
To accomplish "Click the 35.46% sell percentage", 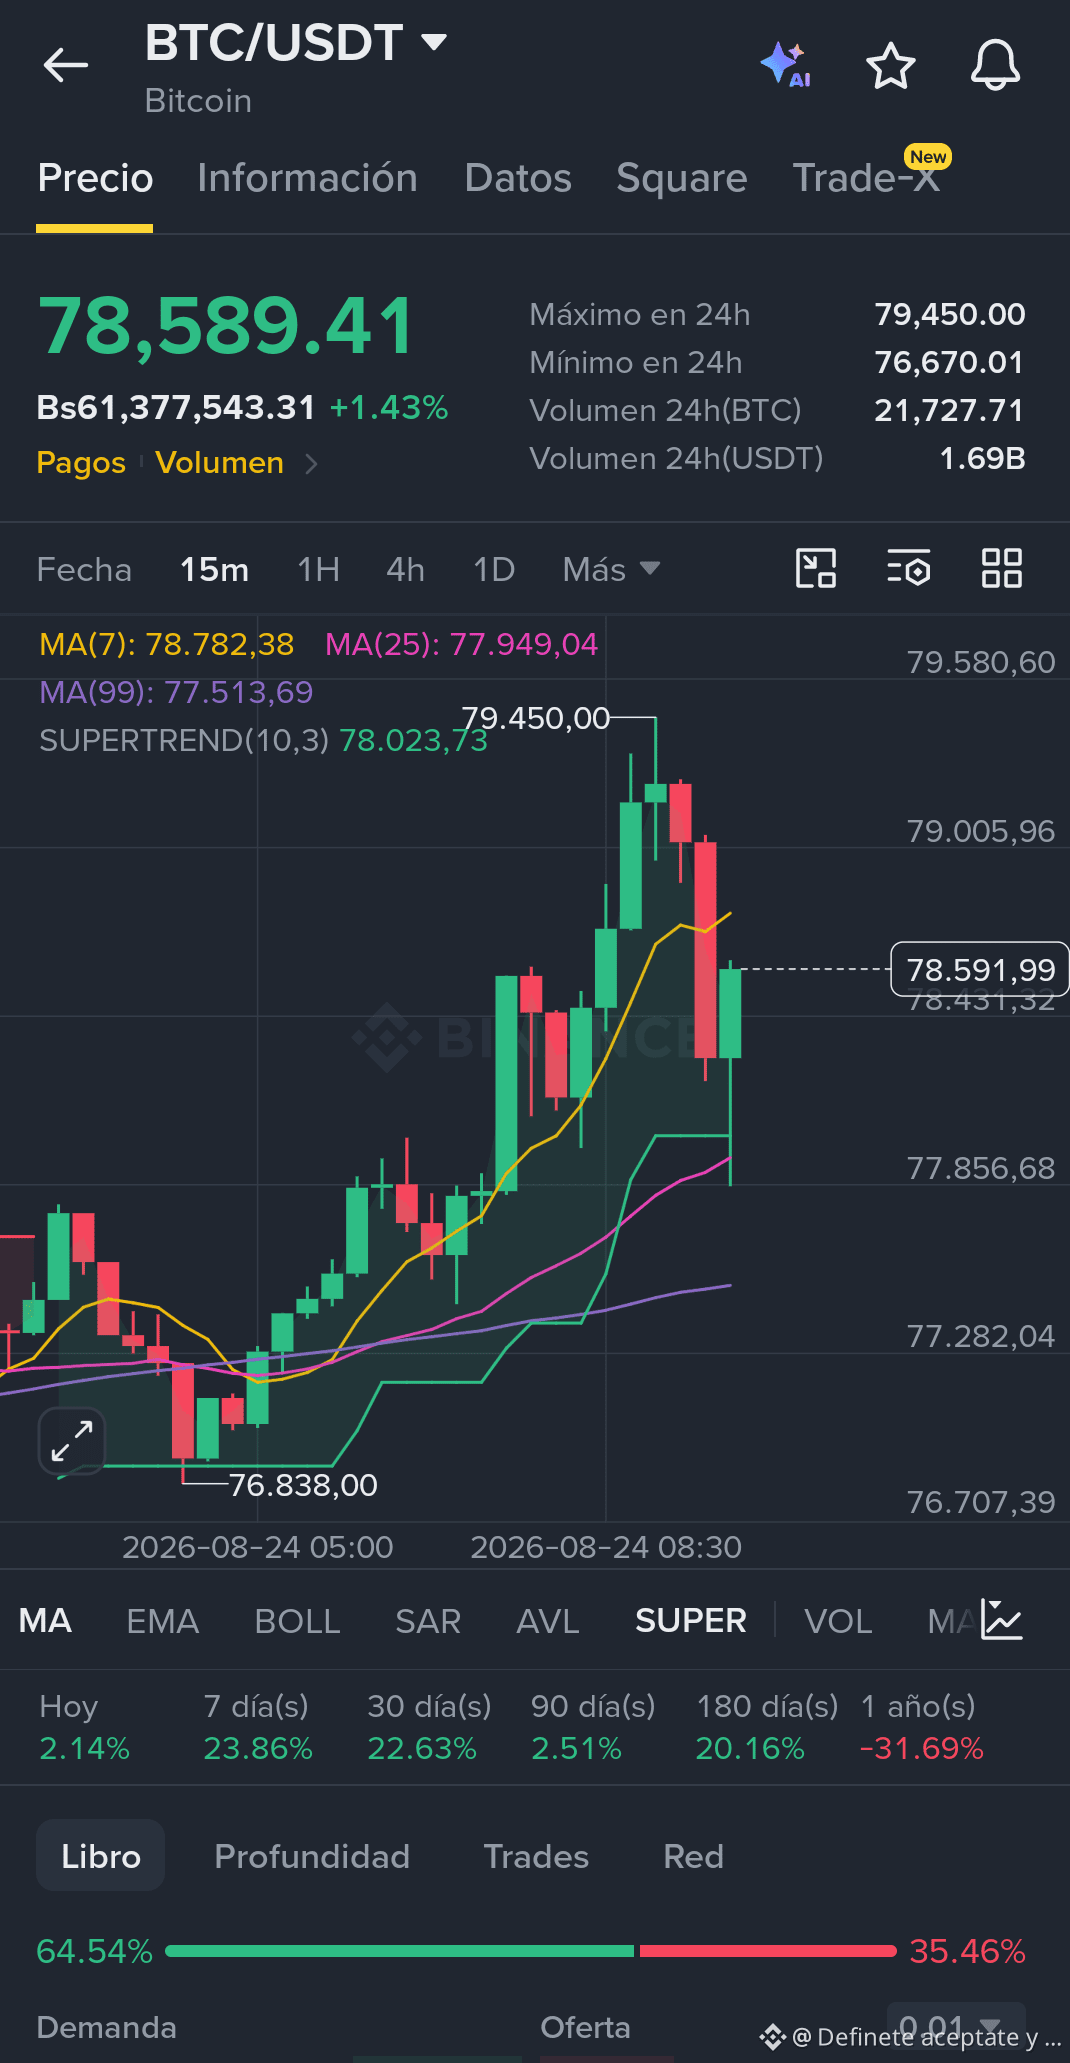I will pyautogui.click(x=967, y=1951).
